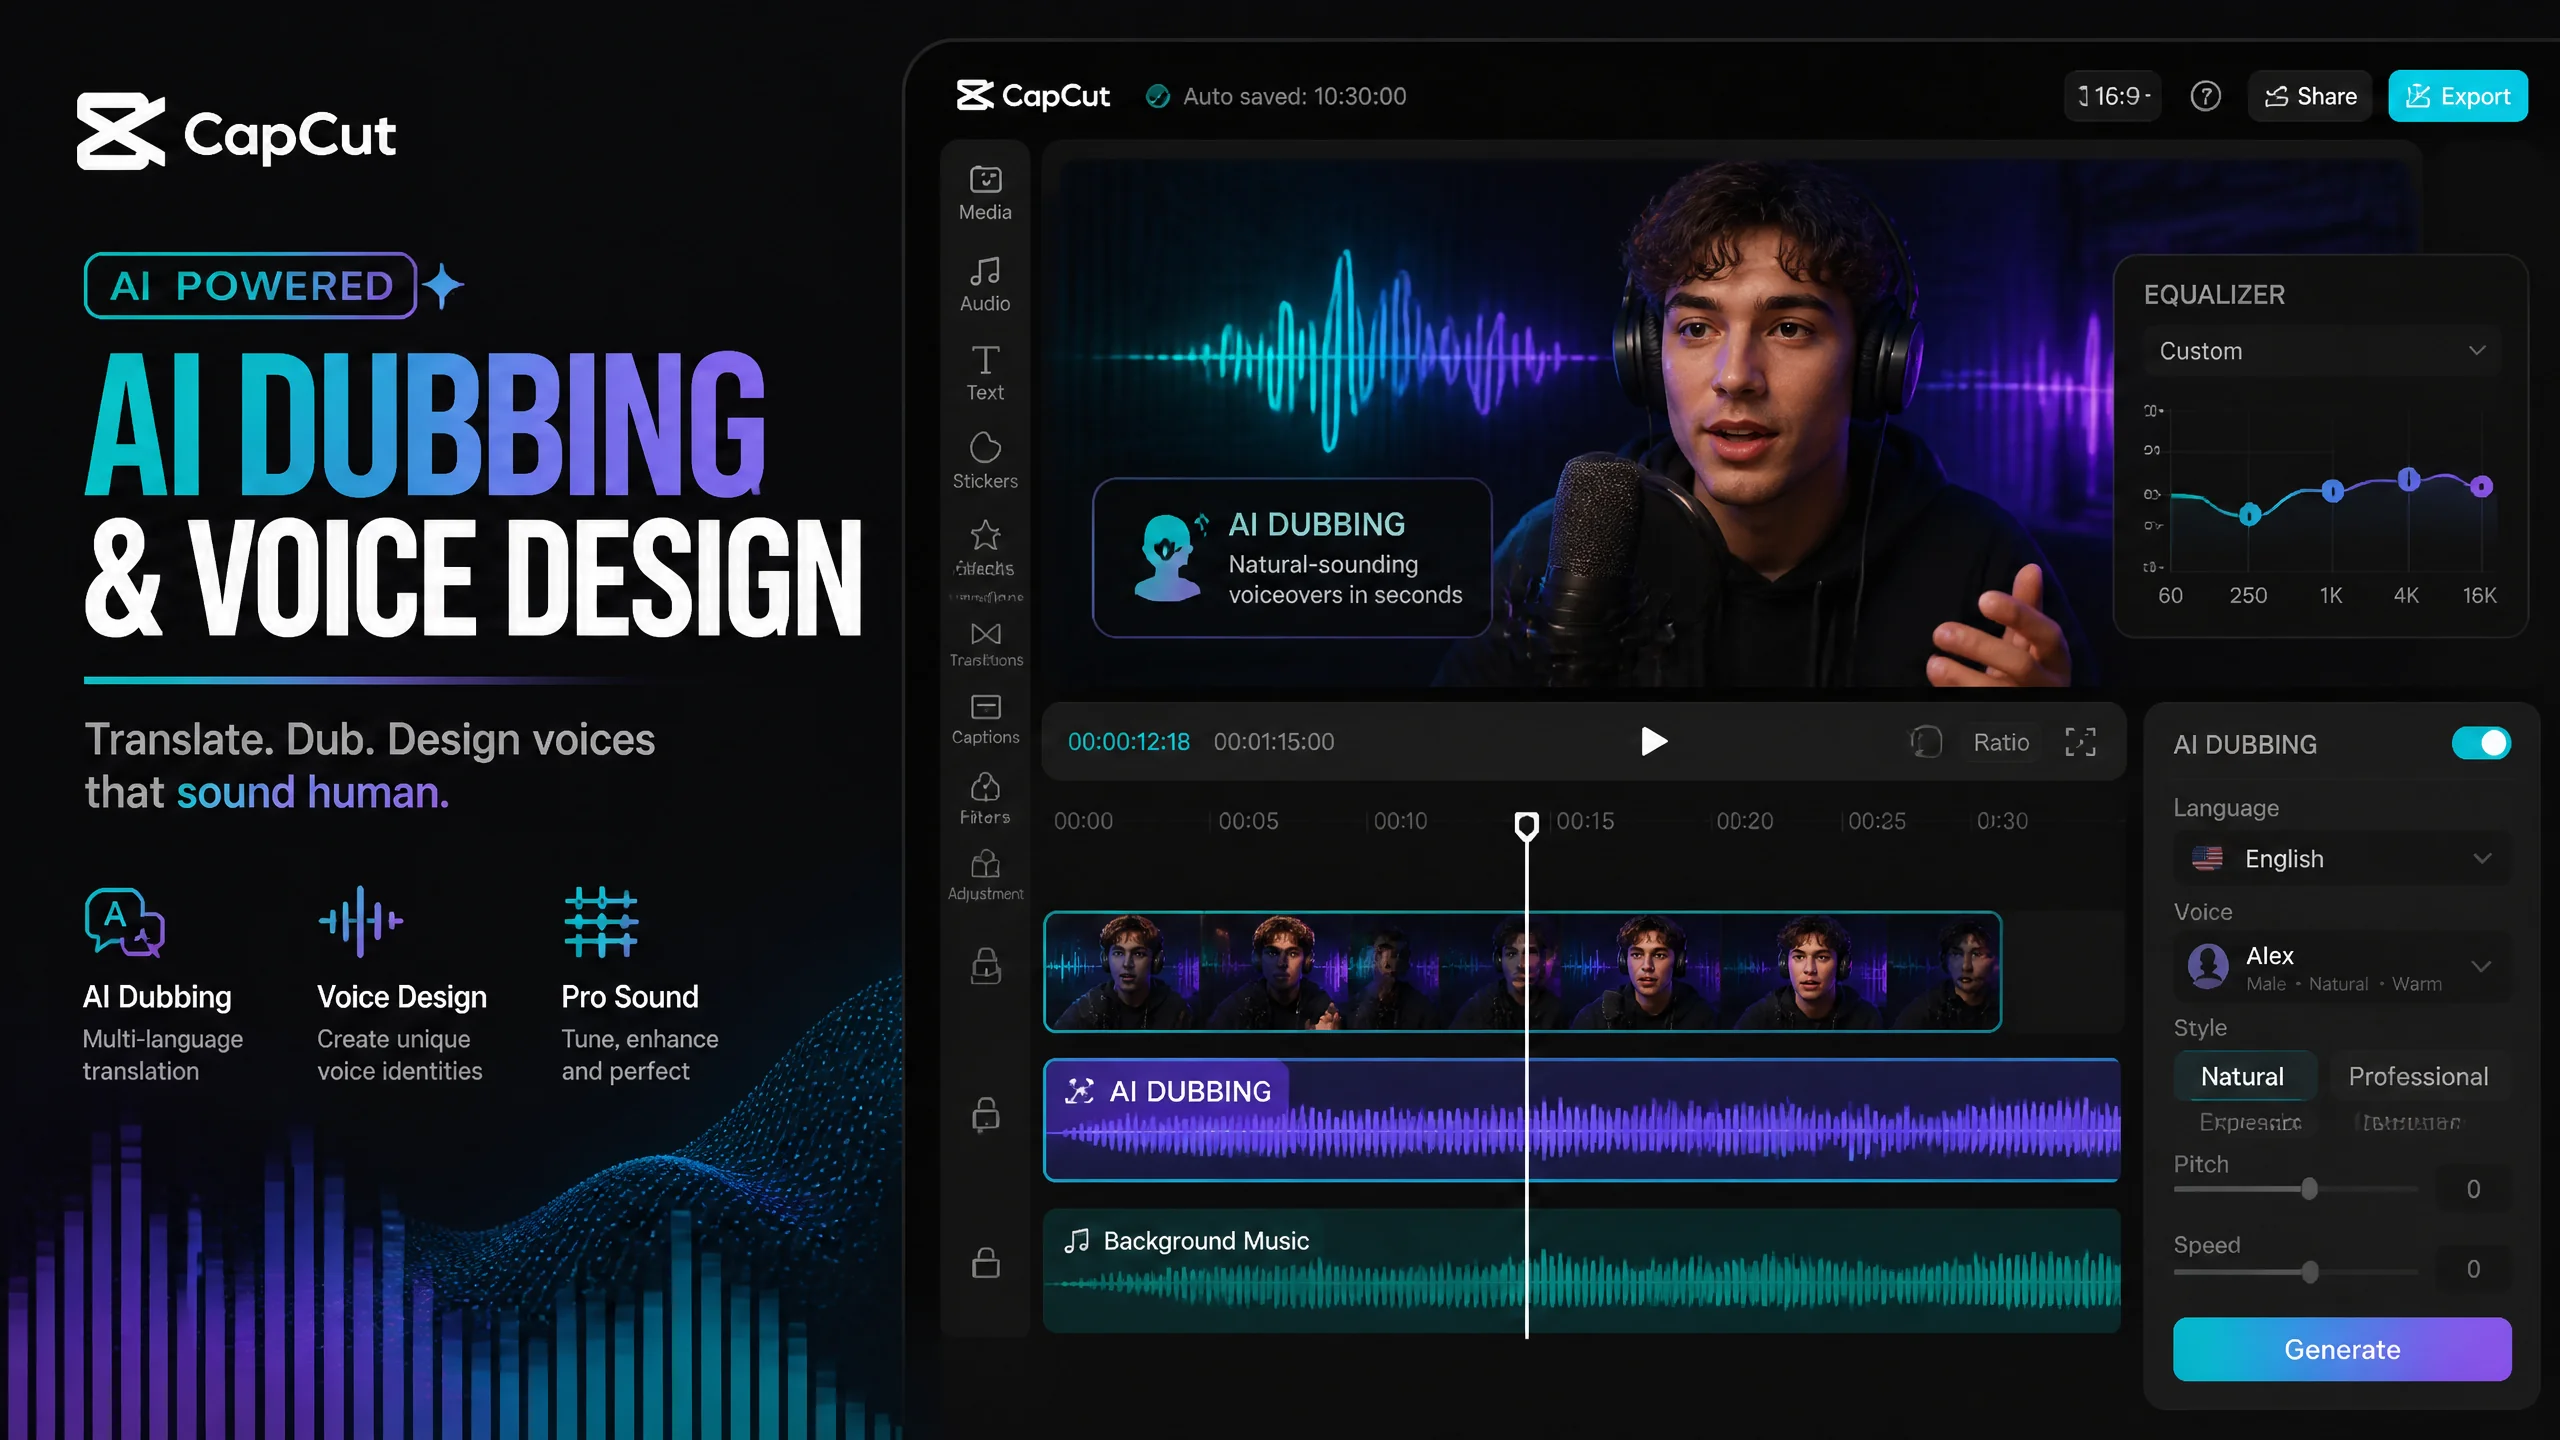Open the English language dropdown
This screenshot has width=2560, height=1440.
point(2342,859)
